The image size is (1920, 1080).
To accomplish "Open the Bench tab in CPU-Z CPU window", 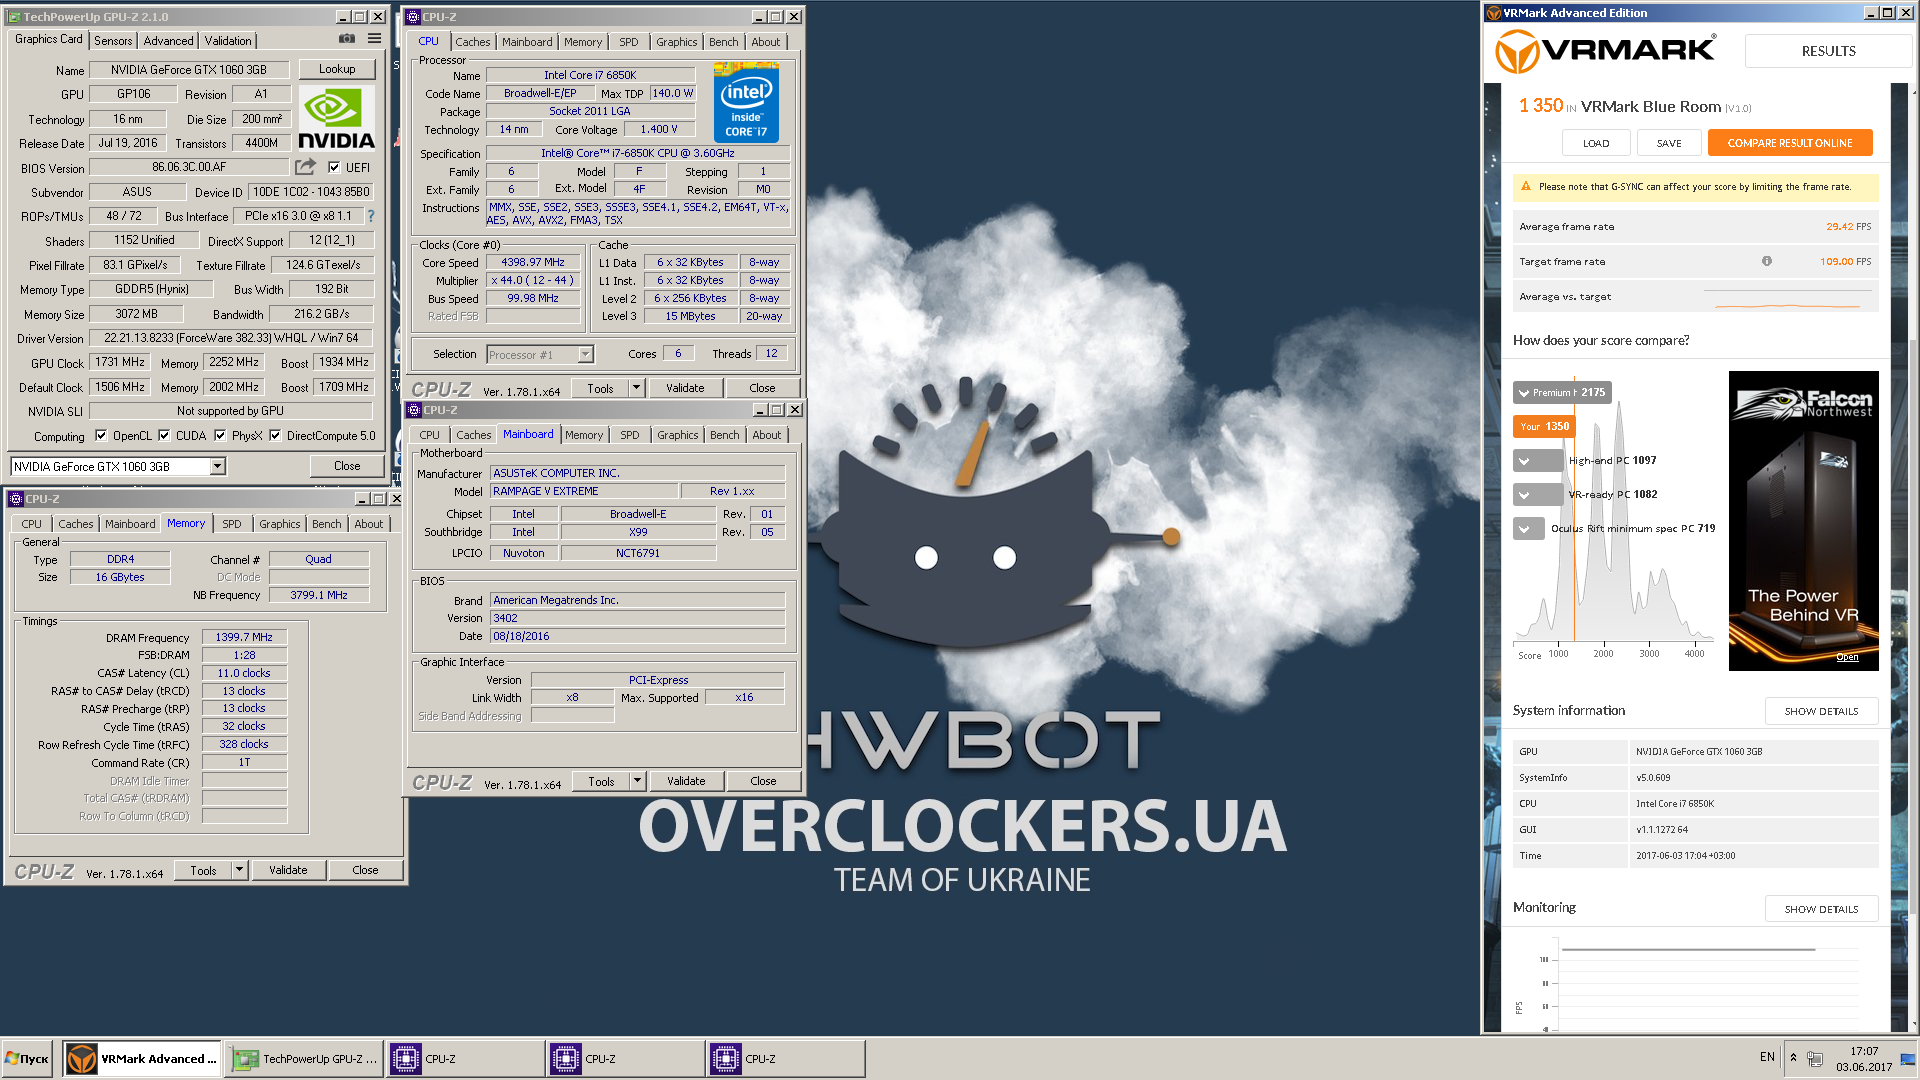I will [723, 41].
